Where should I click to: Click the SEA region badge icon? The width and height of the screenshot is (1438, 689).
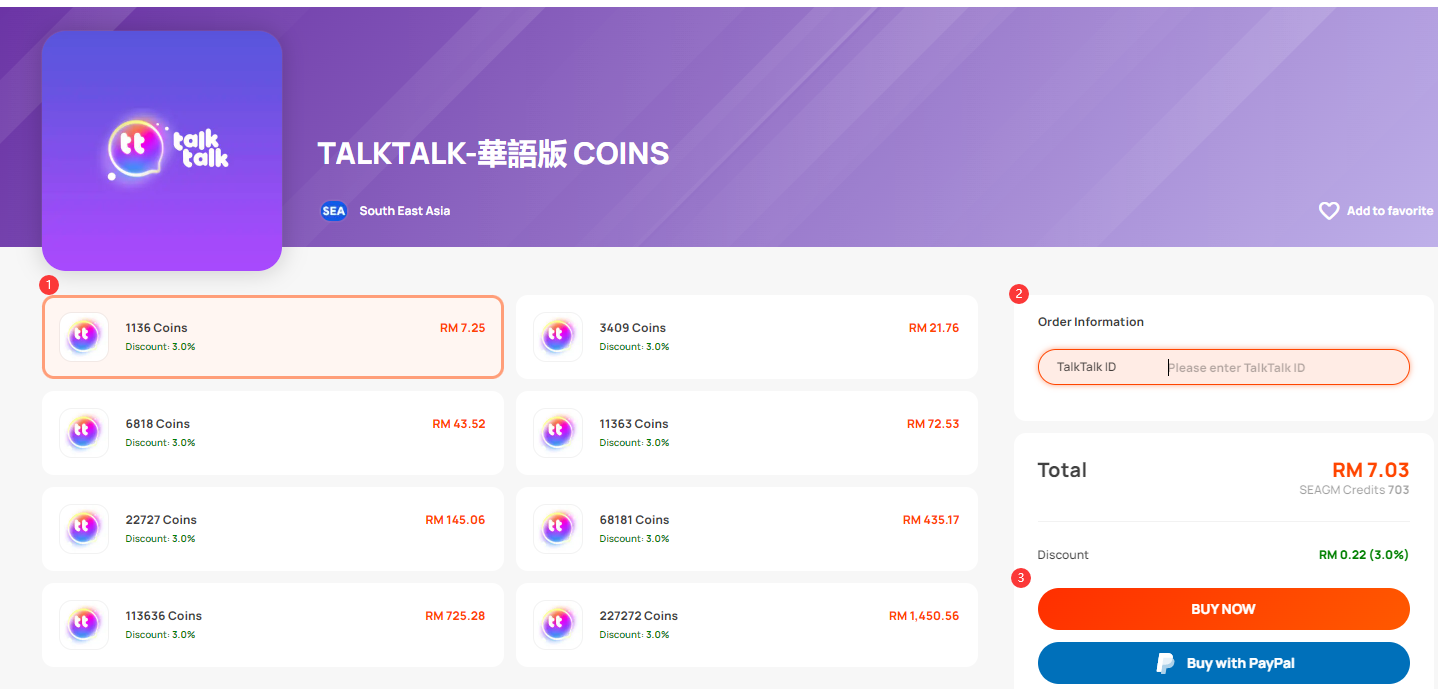point(334,211)
